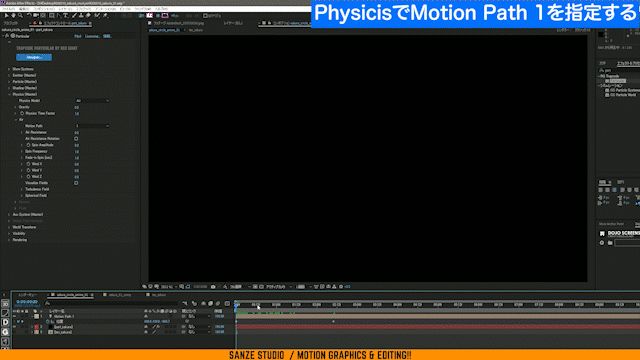Click the DOJO panel search field

point(627,243)
